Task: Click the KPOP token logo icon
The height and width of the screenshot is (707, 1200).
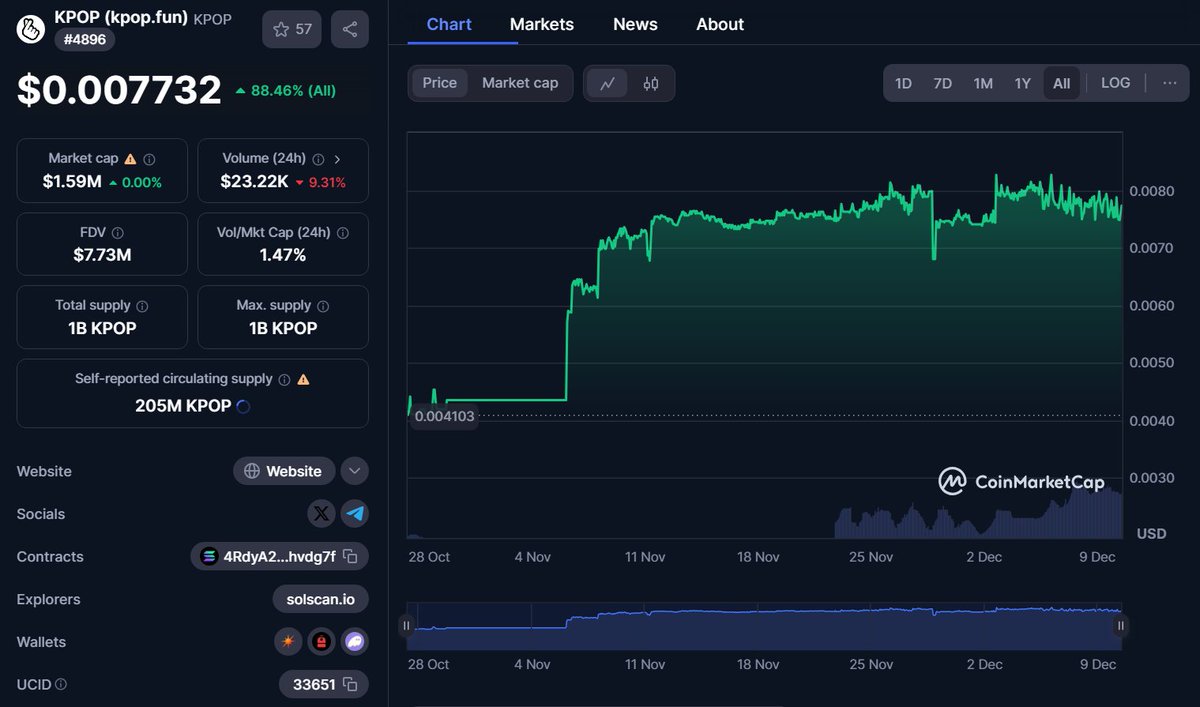Action: click(x=31, y=28)
